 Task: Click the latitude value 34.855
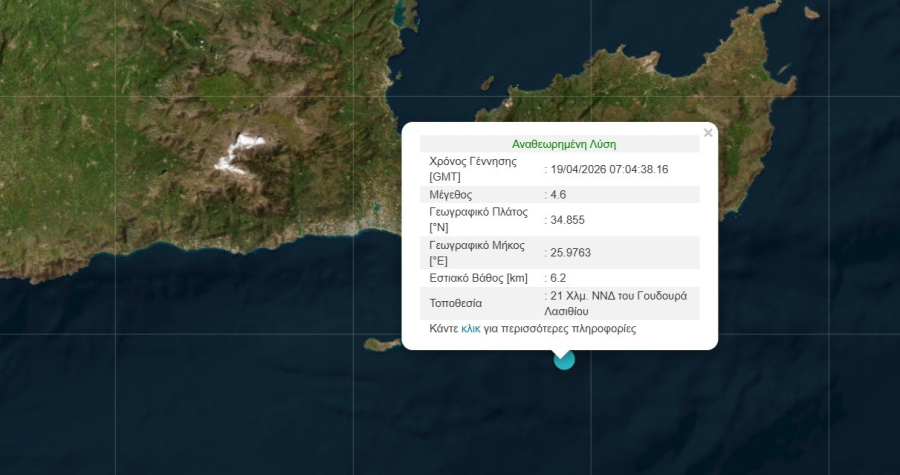pyautogui.click(x=567, y=219)
